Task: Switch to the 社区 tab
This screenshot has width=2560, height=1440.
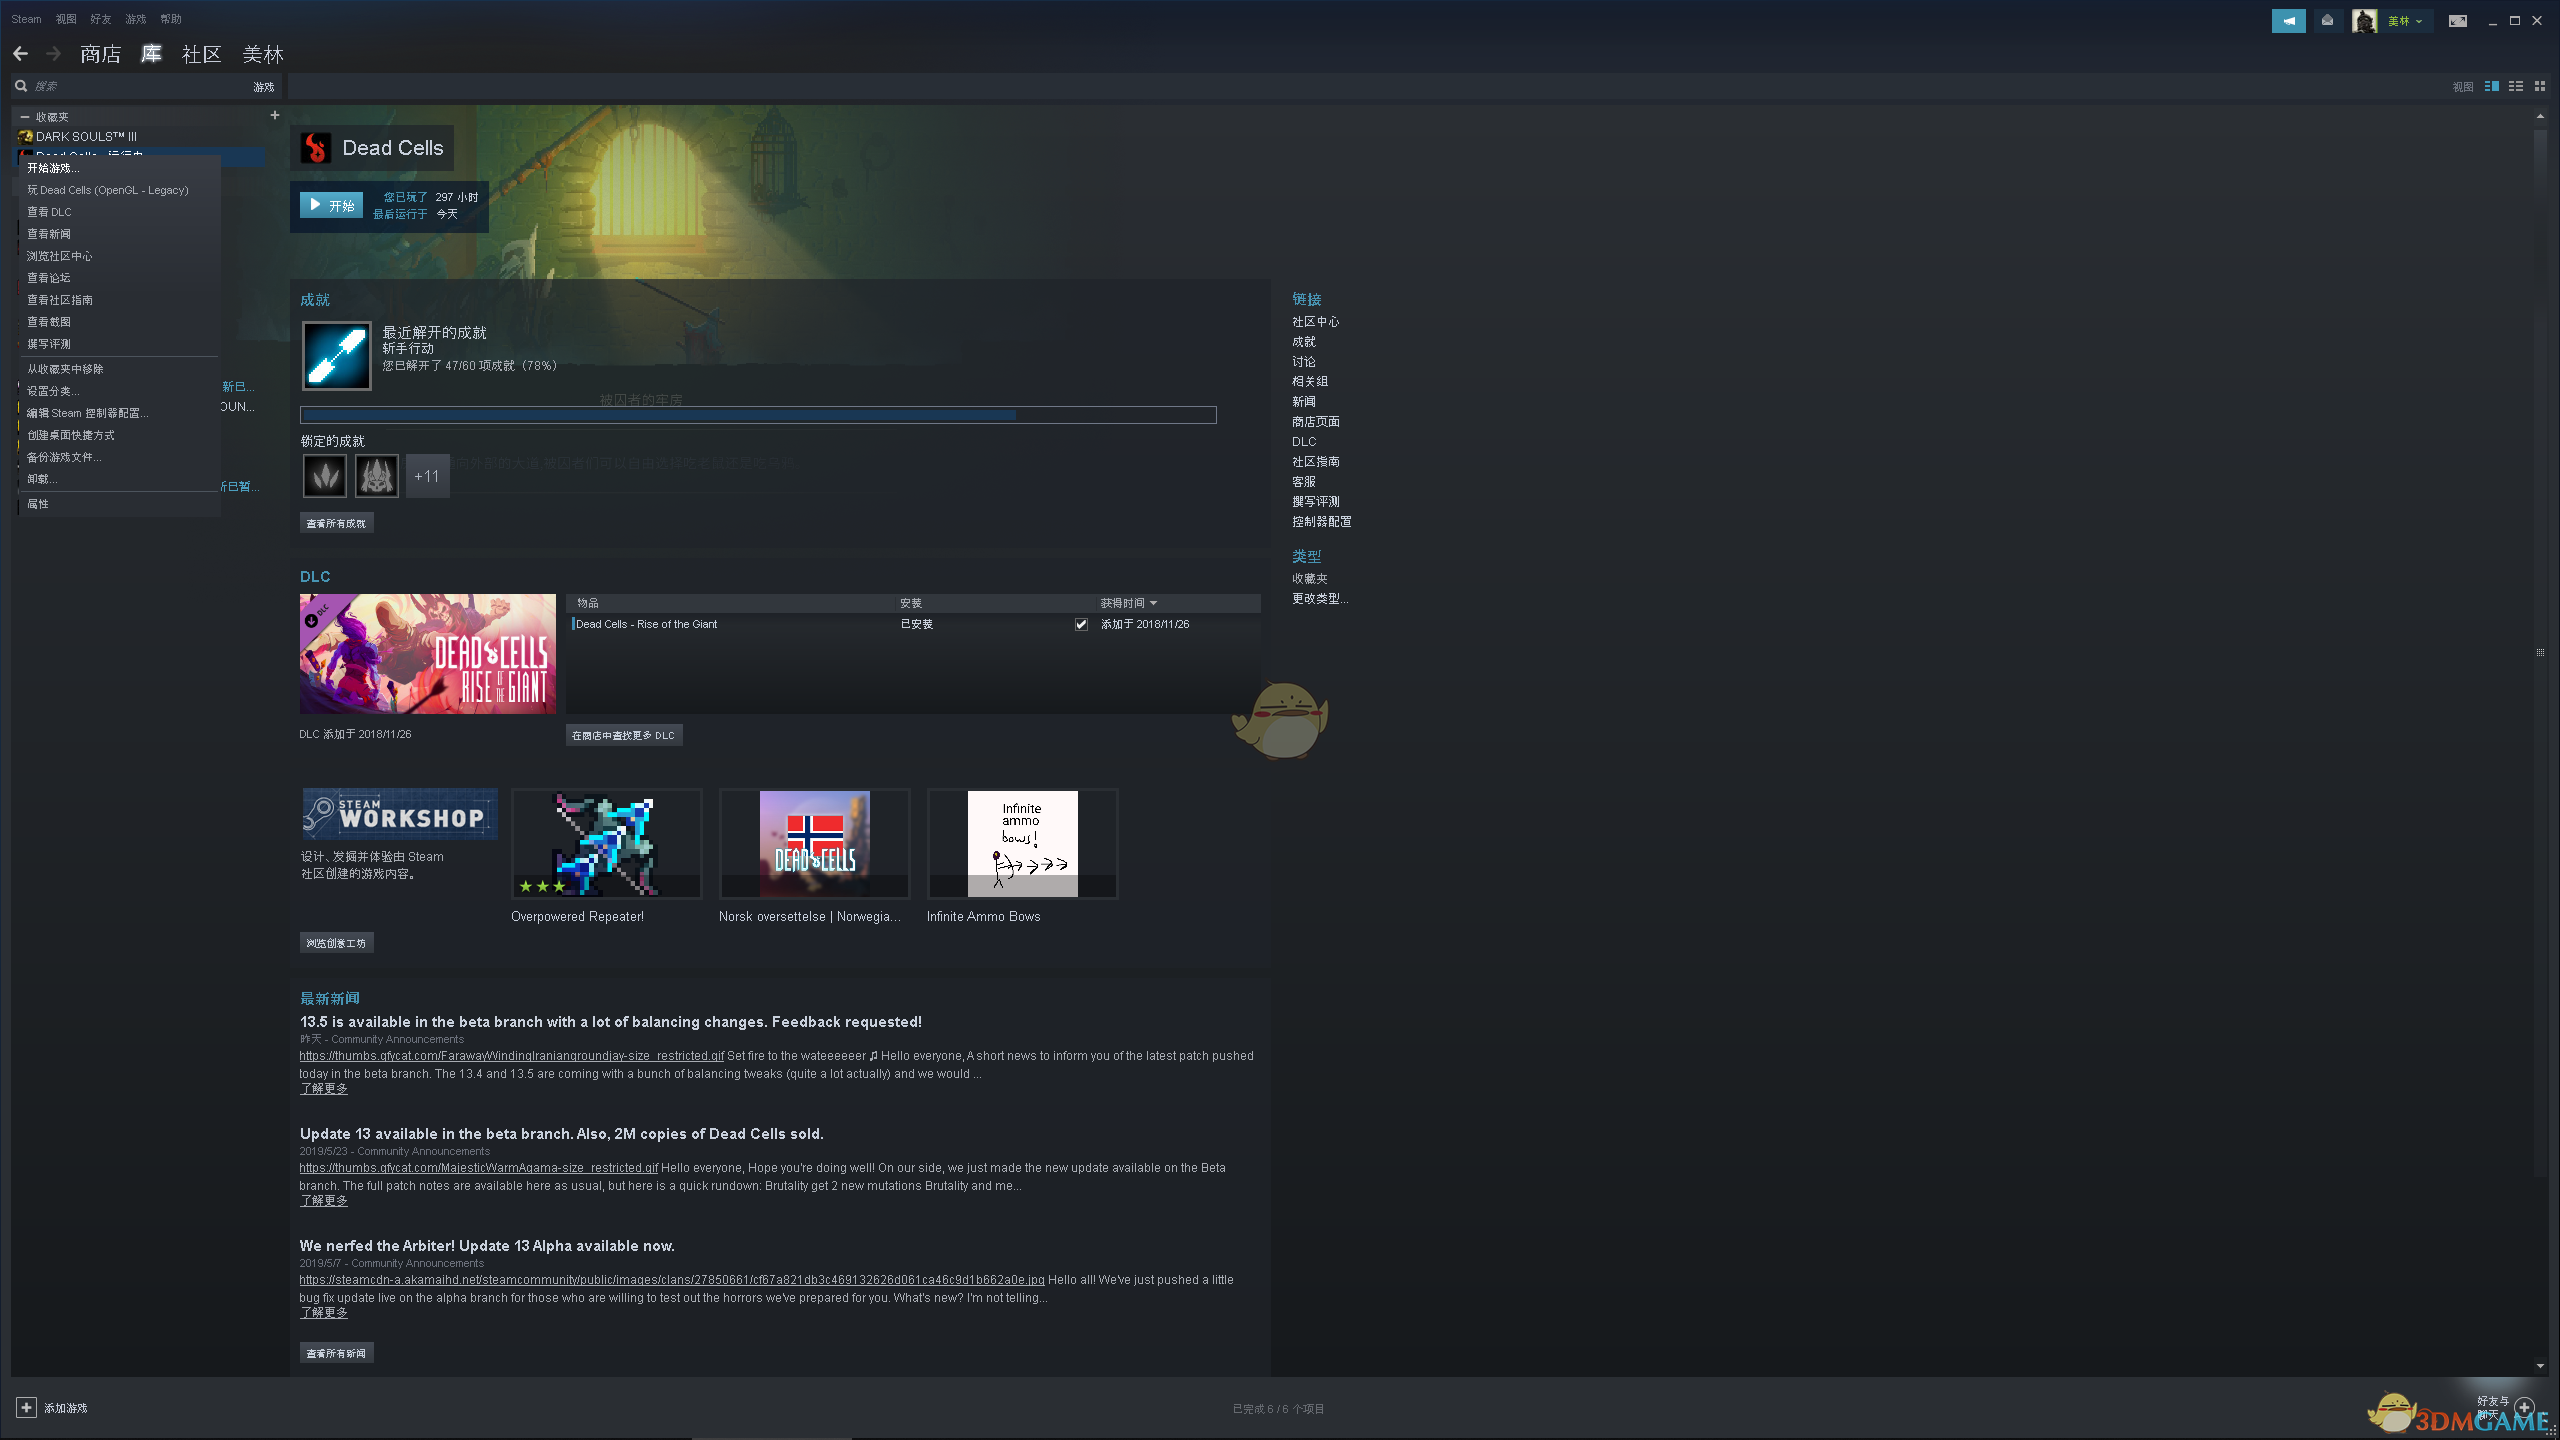Action: 201,54
